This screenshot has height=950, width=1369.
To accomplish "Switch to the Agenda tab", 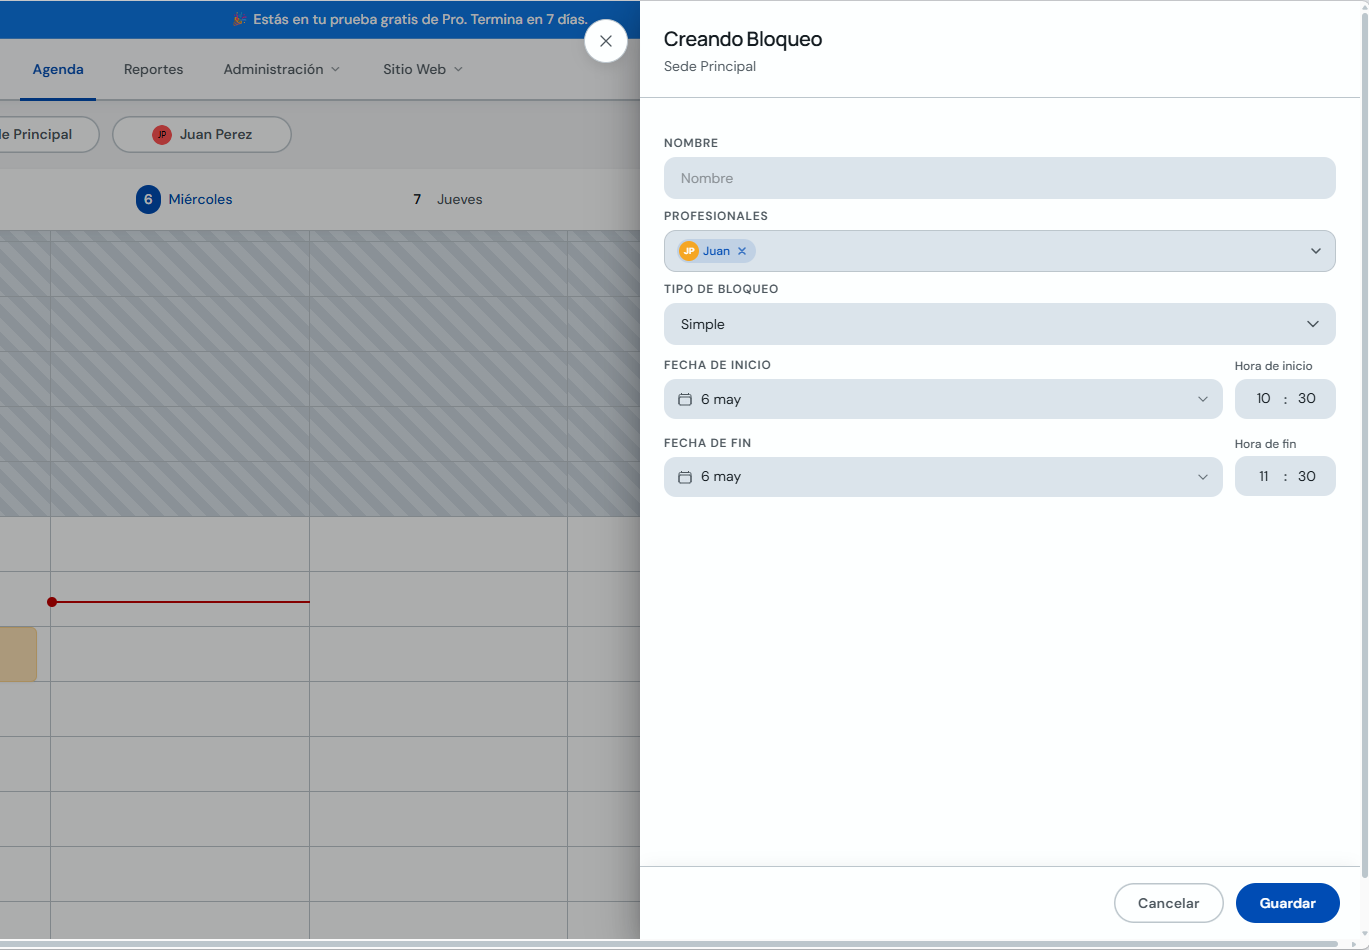I will tap(58, 69).
